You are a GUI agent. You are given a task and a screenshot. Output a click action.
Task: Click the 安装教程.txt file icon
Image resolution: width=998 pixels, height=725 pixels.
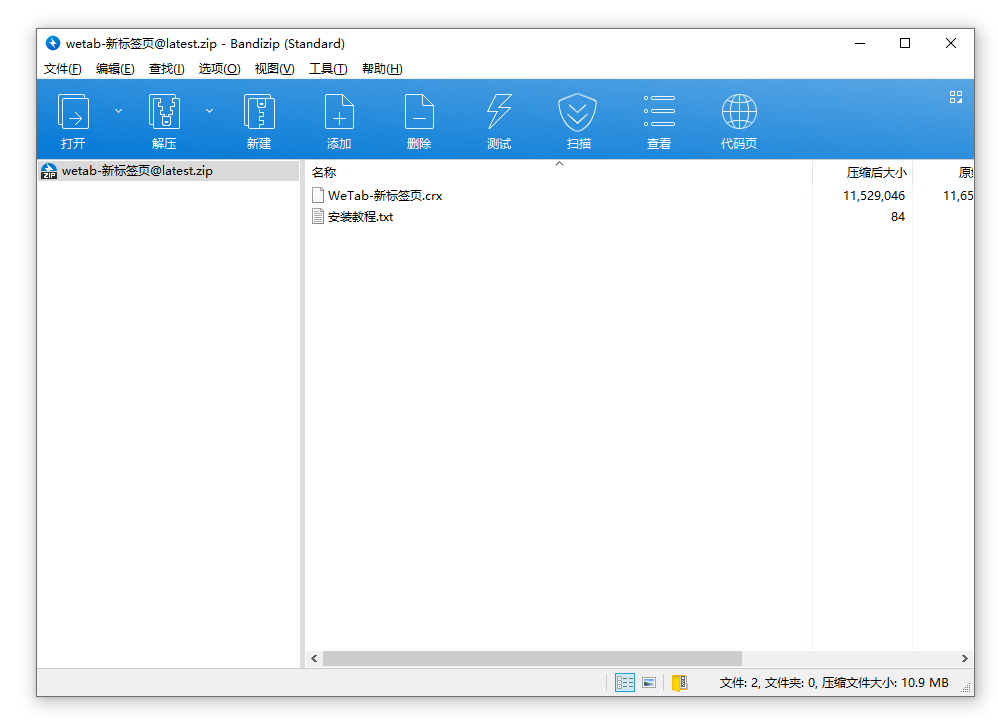coord(318,216)
